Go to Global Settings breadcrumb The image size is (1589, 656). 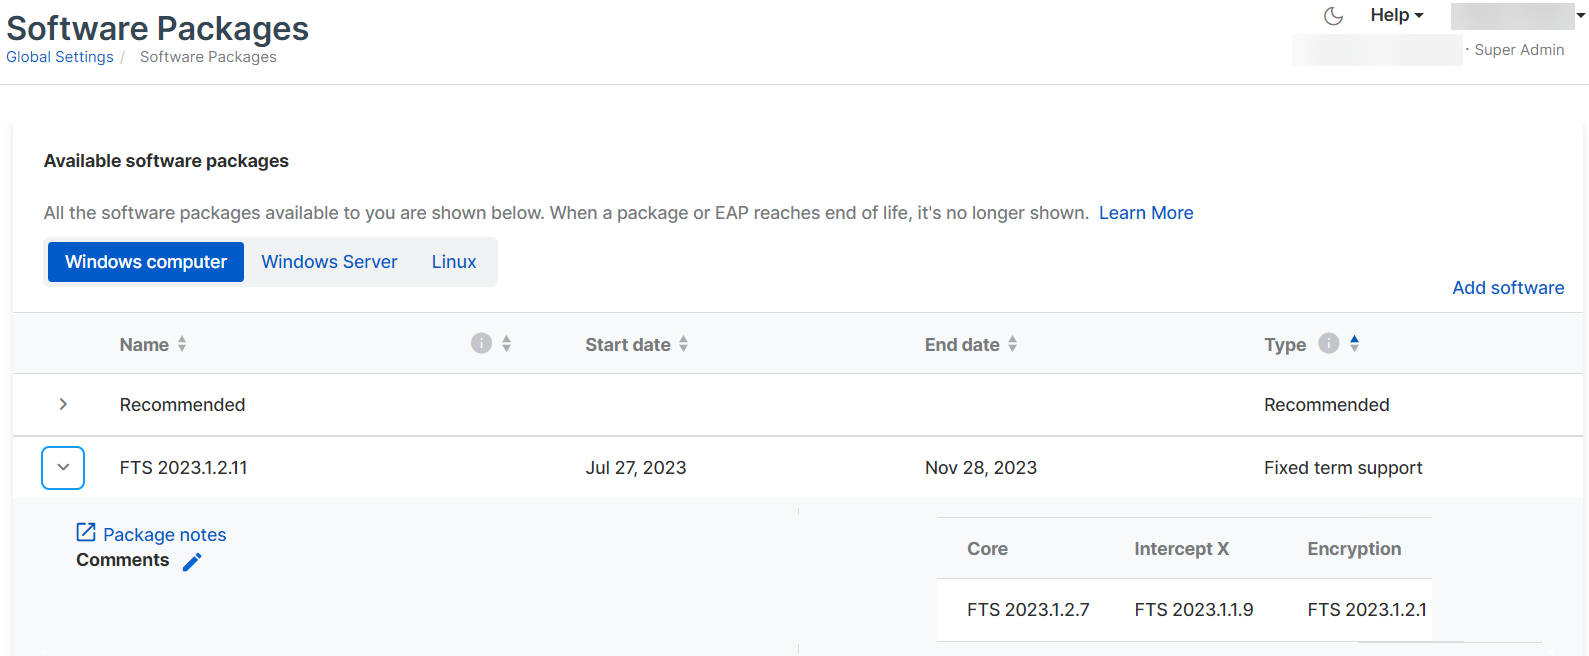coord(60,57)
